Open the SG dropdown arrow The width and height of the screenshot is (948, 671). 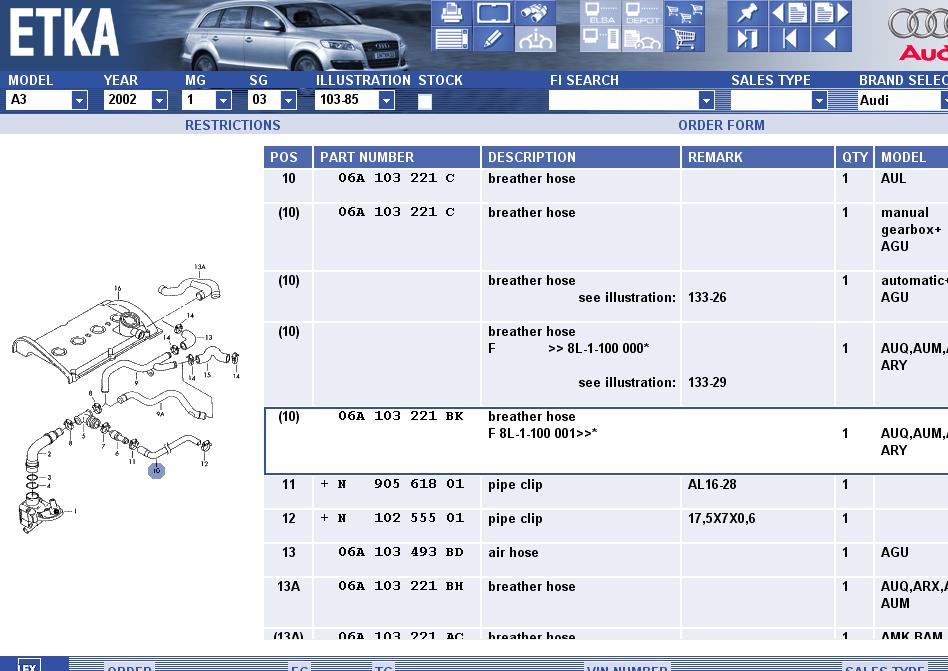click(x=288, y=100)
